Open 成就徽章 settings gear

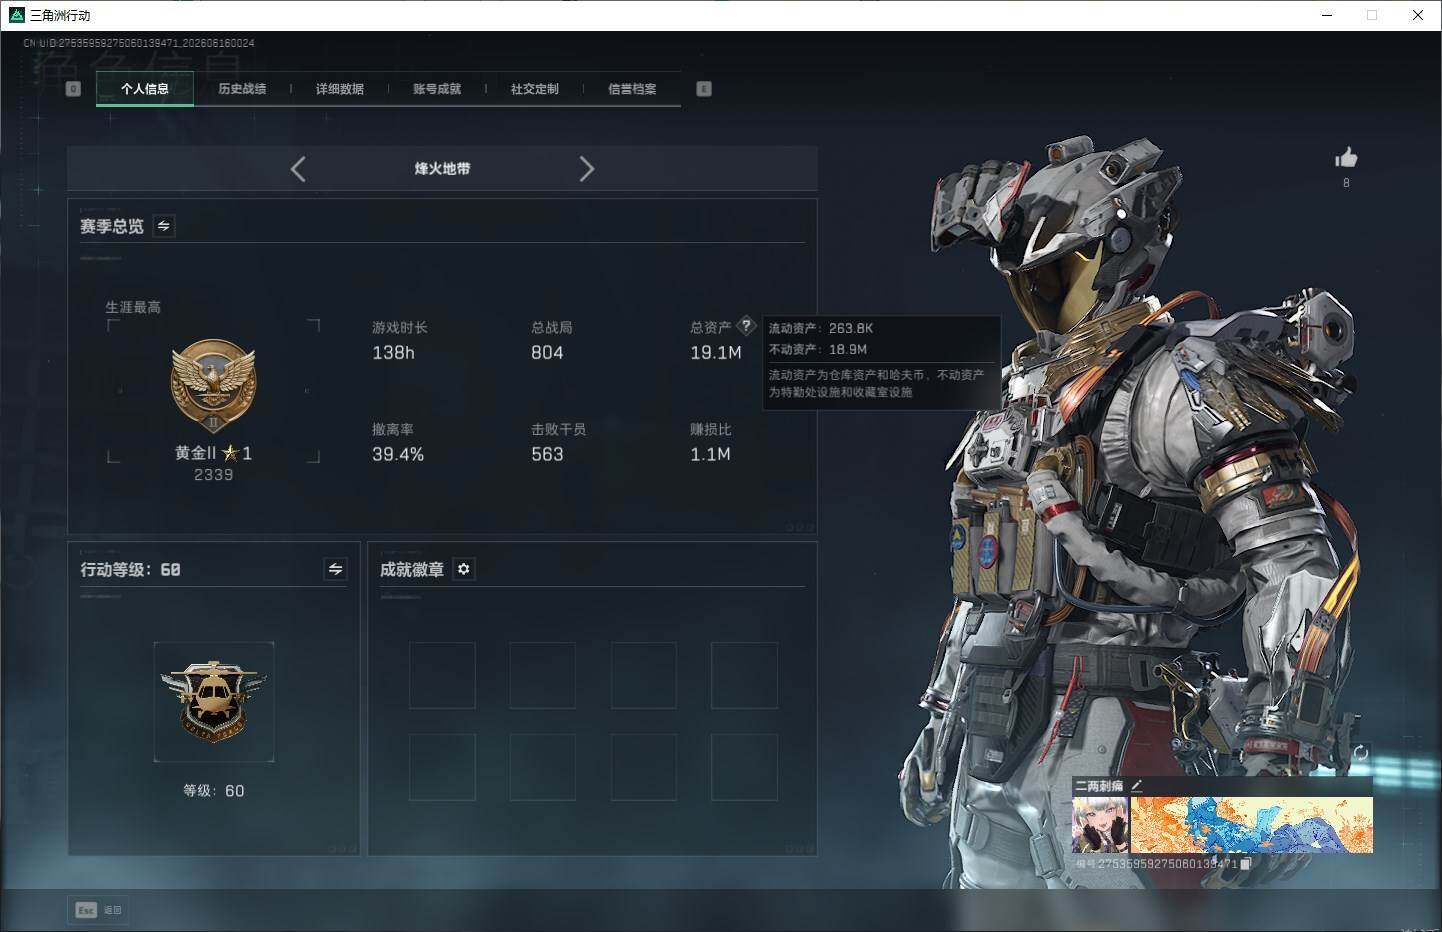pyautogui.click(x=464, y=569)
